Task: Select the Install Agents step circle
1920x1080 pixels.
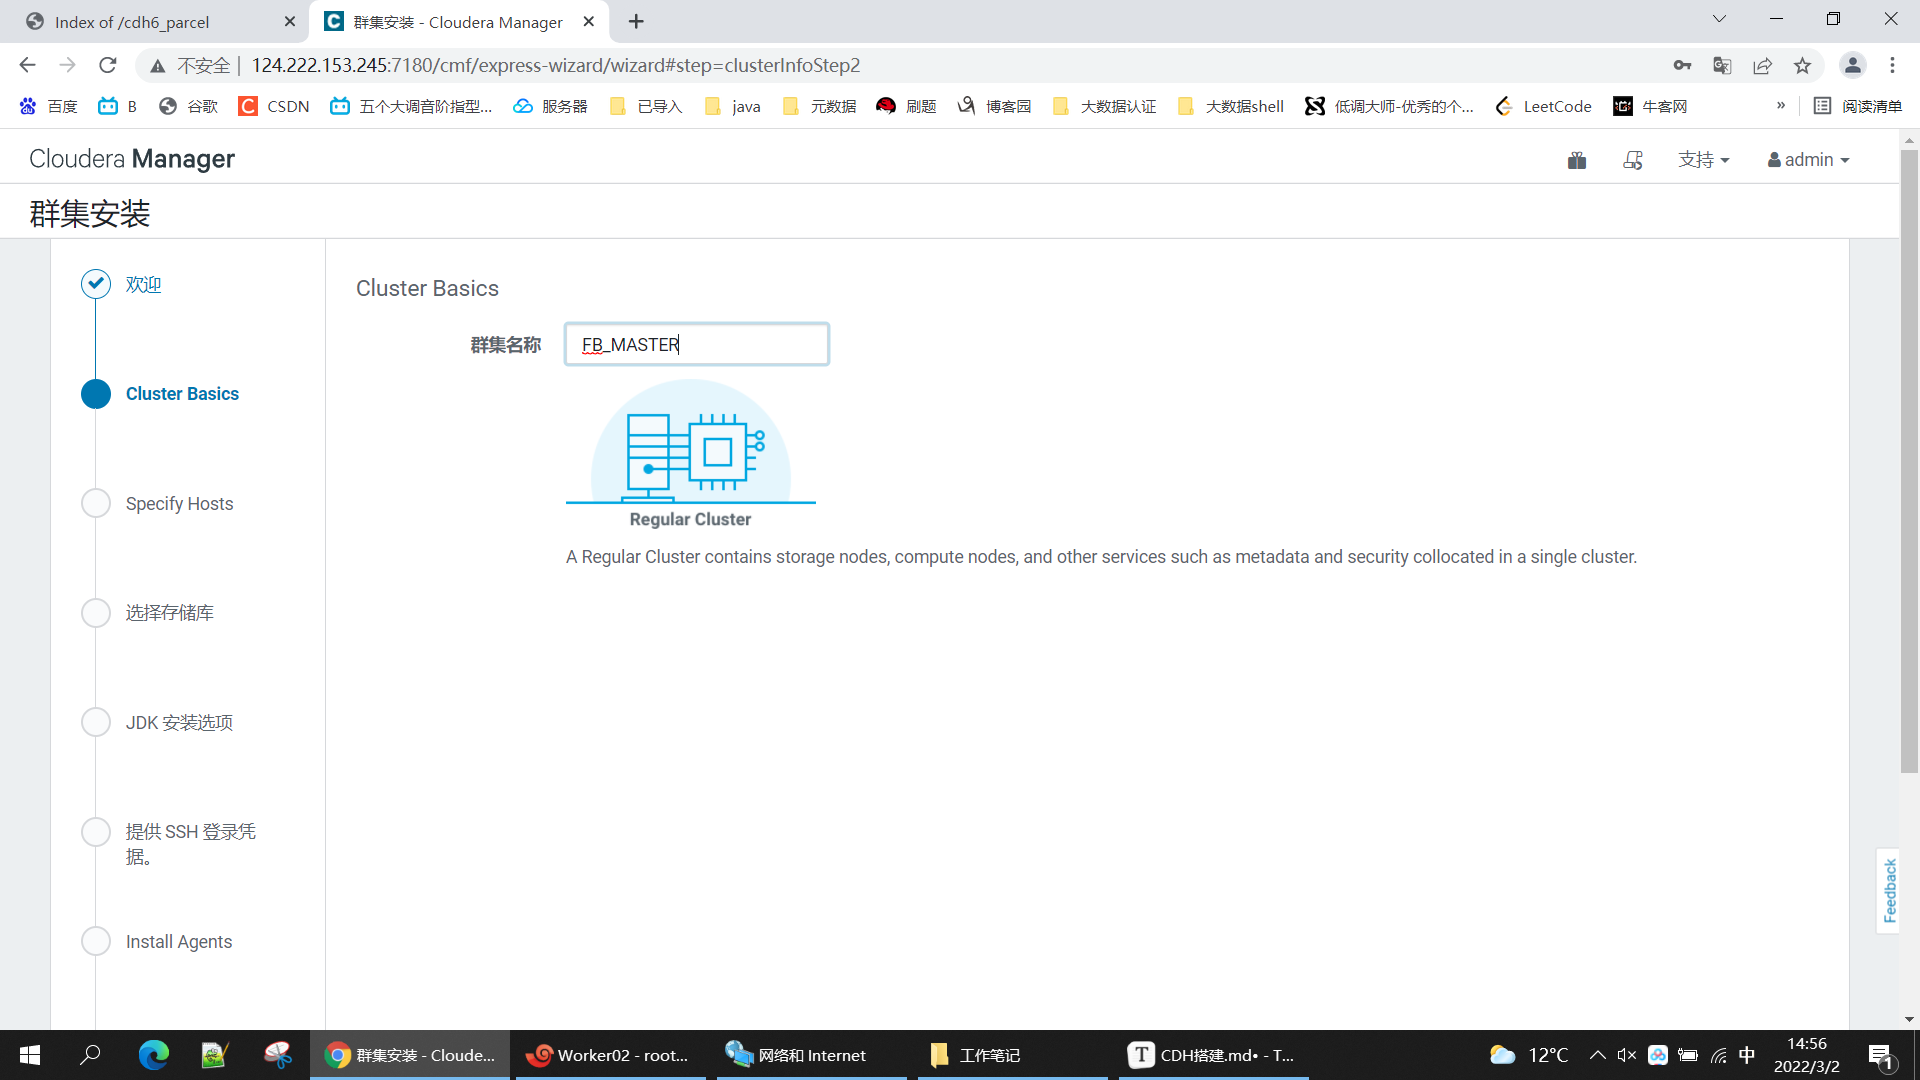Action: pos(96,941)
